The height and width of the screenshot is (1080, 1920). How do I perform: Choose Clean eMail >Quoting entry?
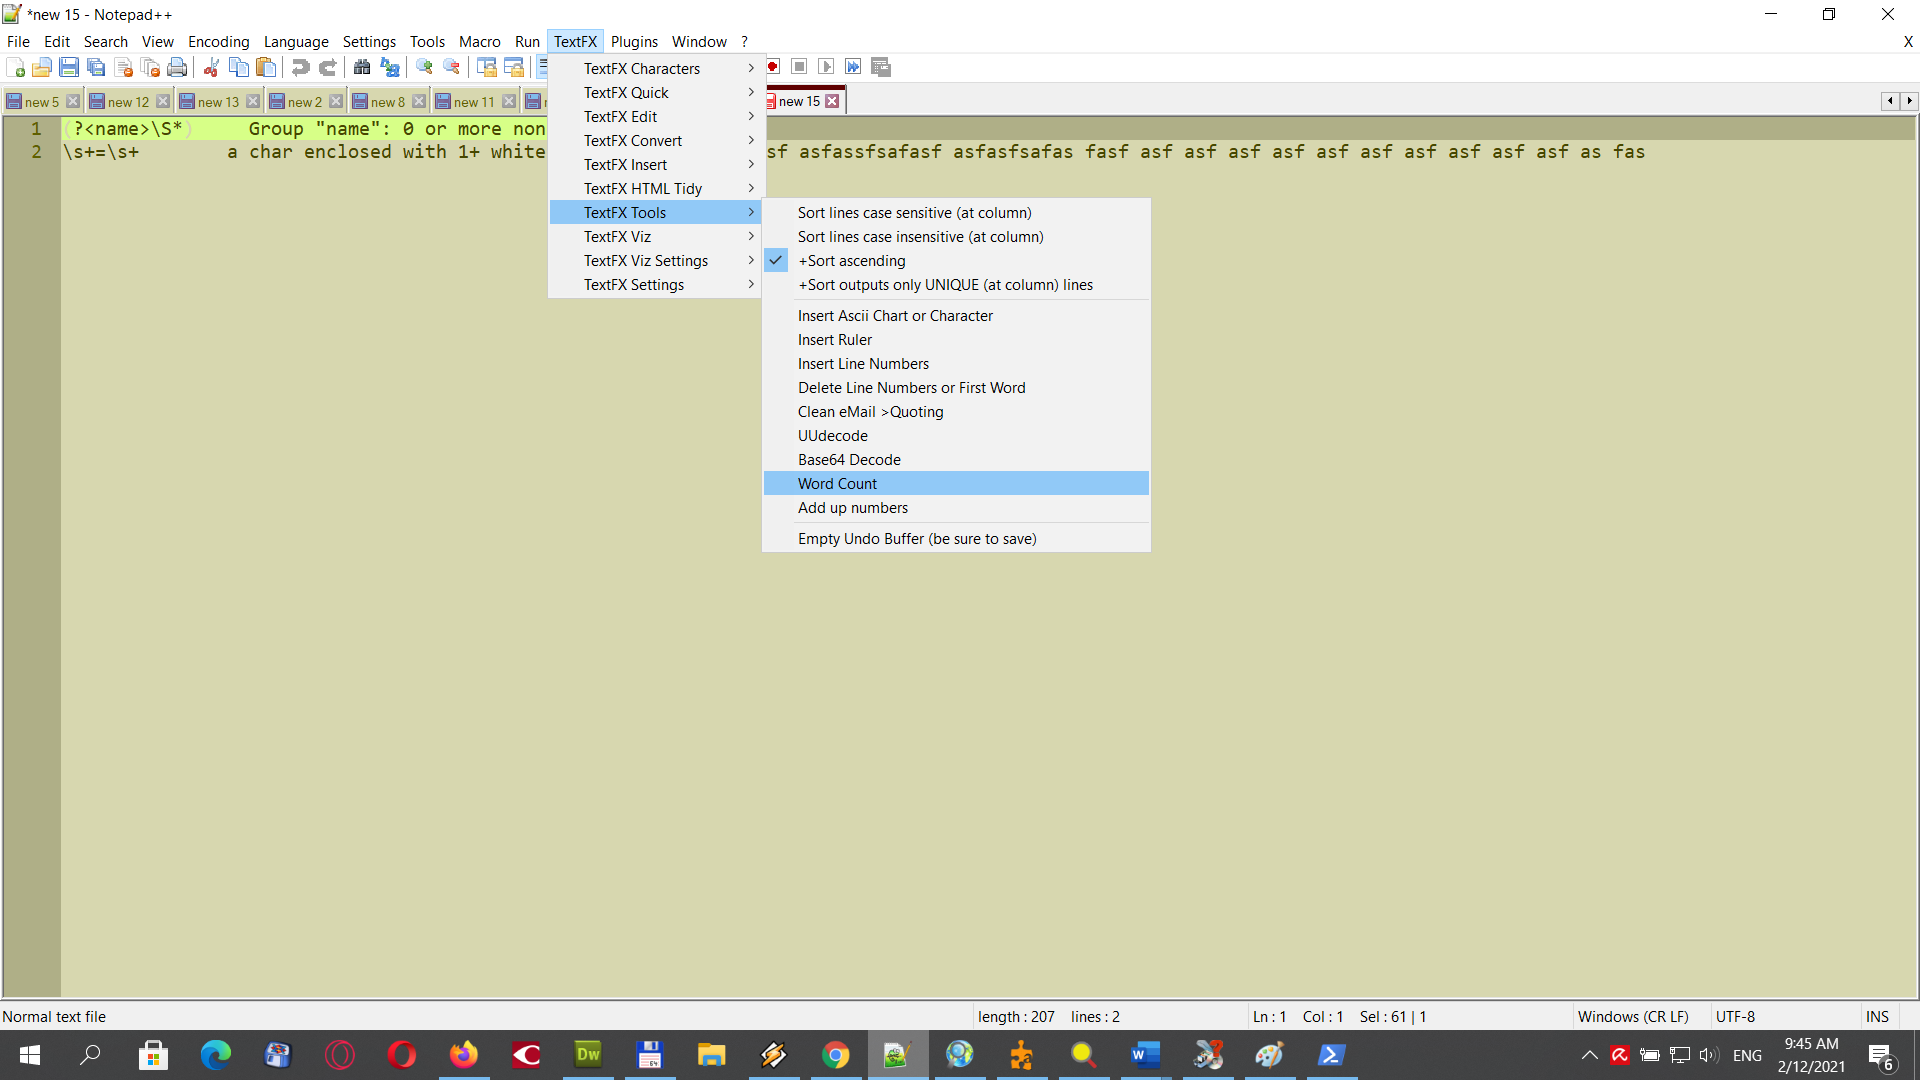pos(956,412)
